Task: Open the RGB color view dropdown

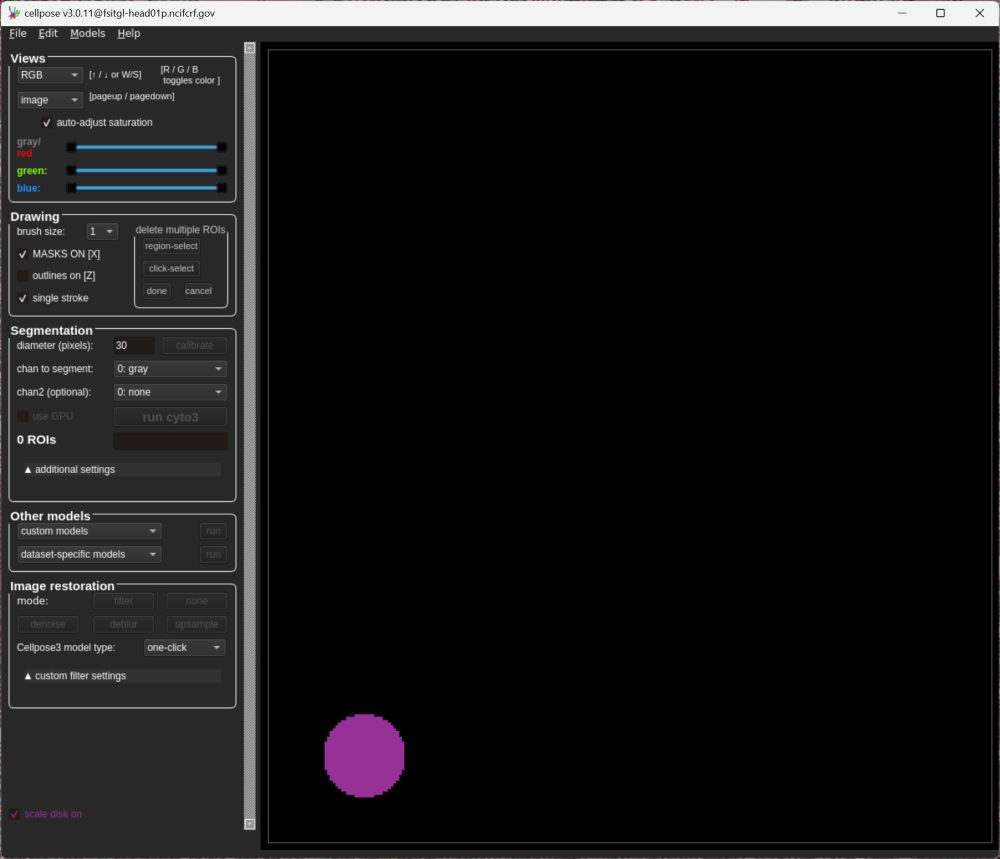Action: [x=50, y=75]
